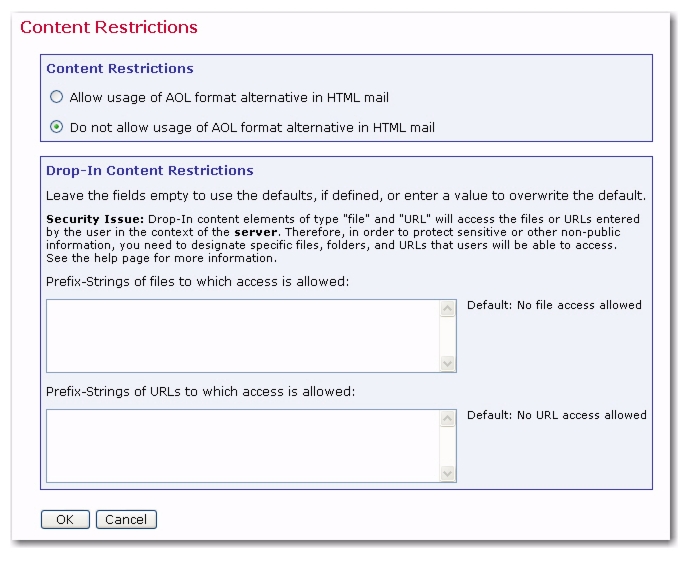
Task: Click the down arrow of the URLs text area scrollbar
Action: click(x=448, y=474)
